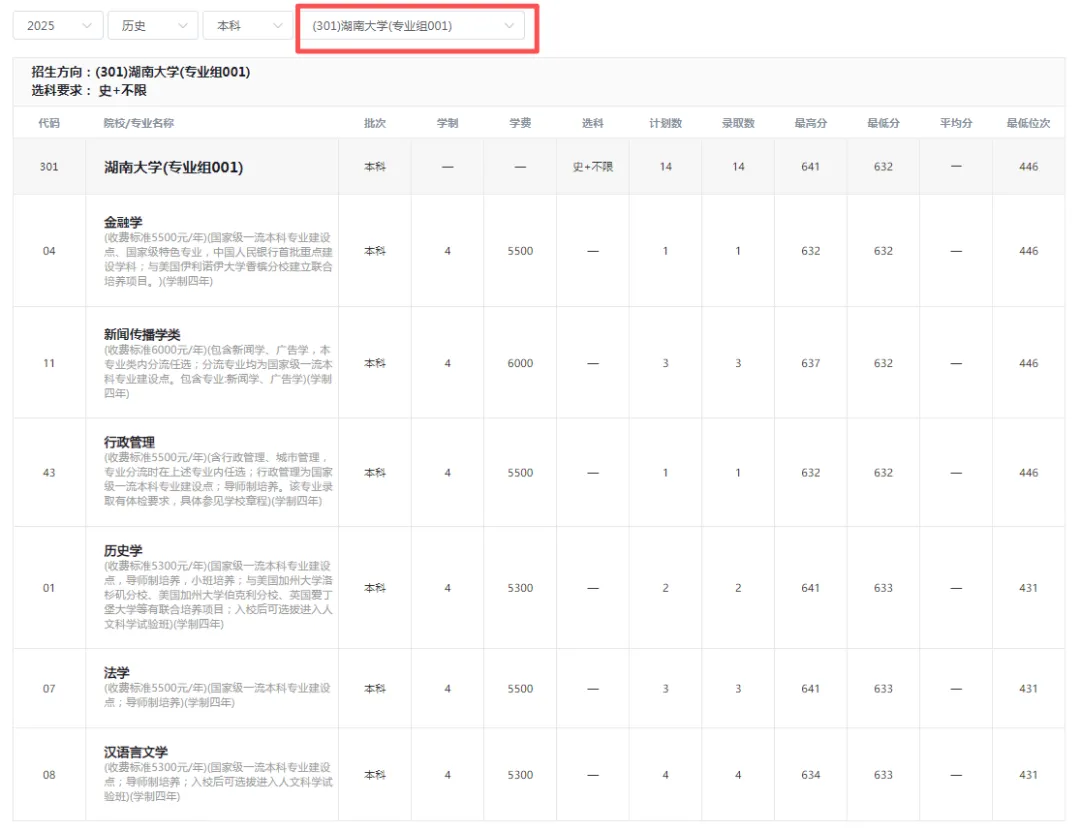Click the 平均分 column header
The height and width of the screenshot is (832, 1080).
[956, 123]
